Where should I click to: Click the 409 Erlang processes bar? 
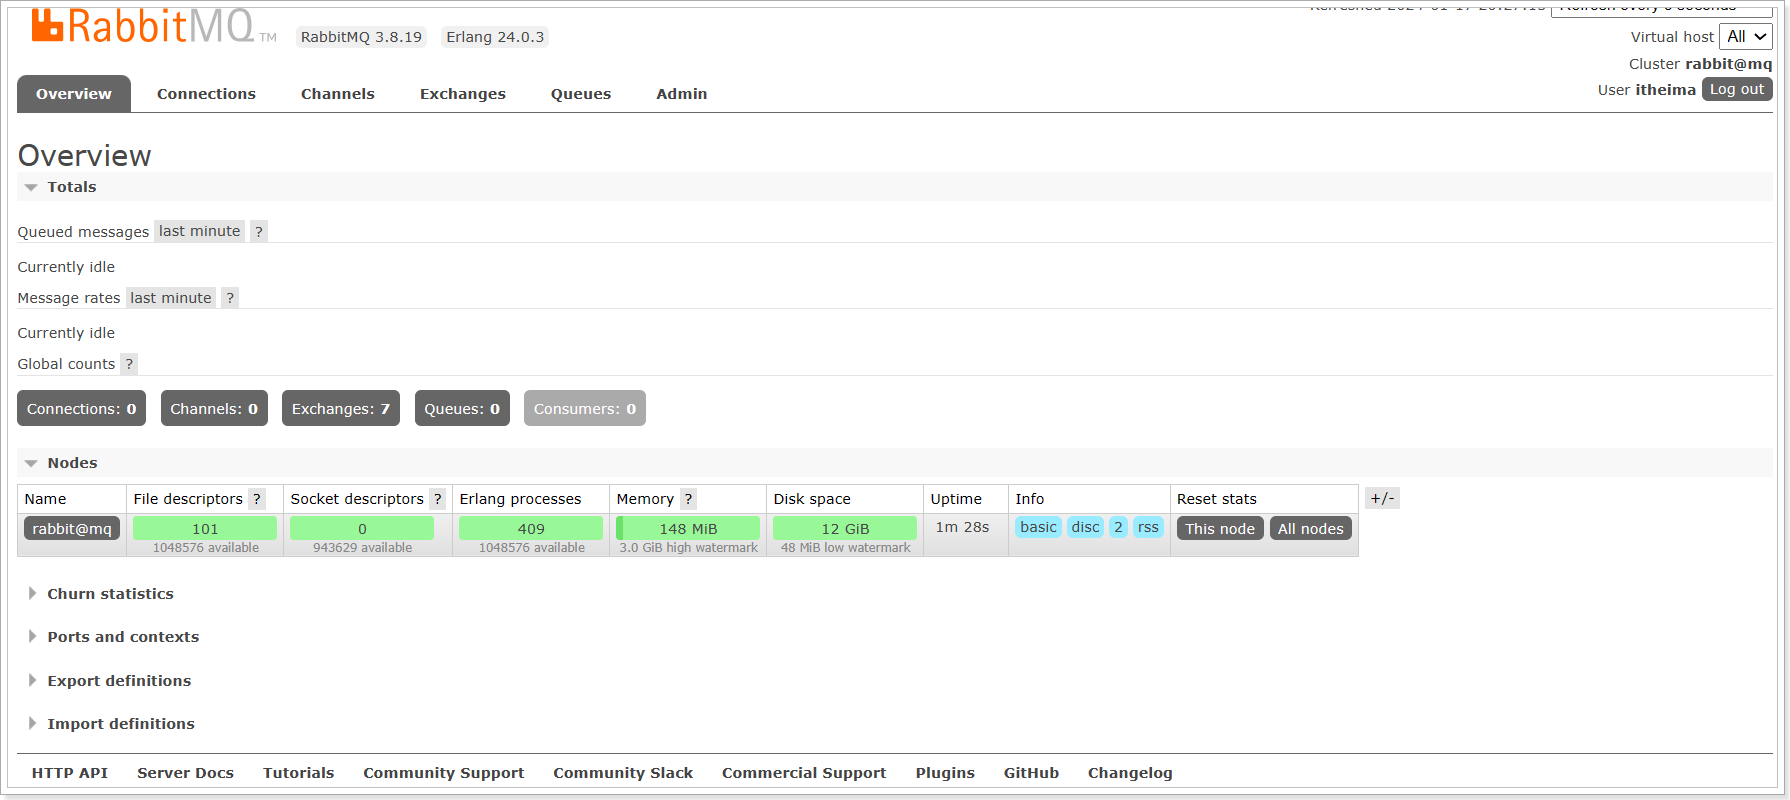pyautogui.click(x=531, y=528)
